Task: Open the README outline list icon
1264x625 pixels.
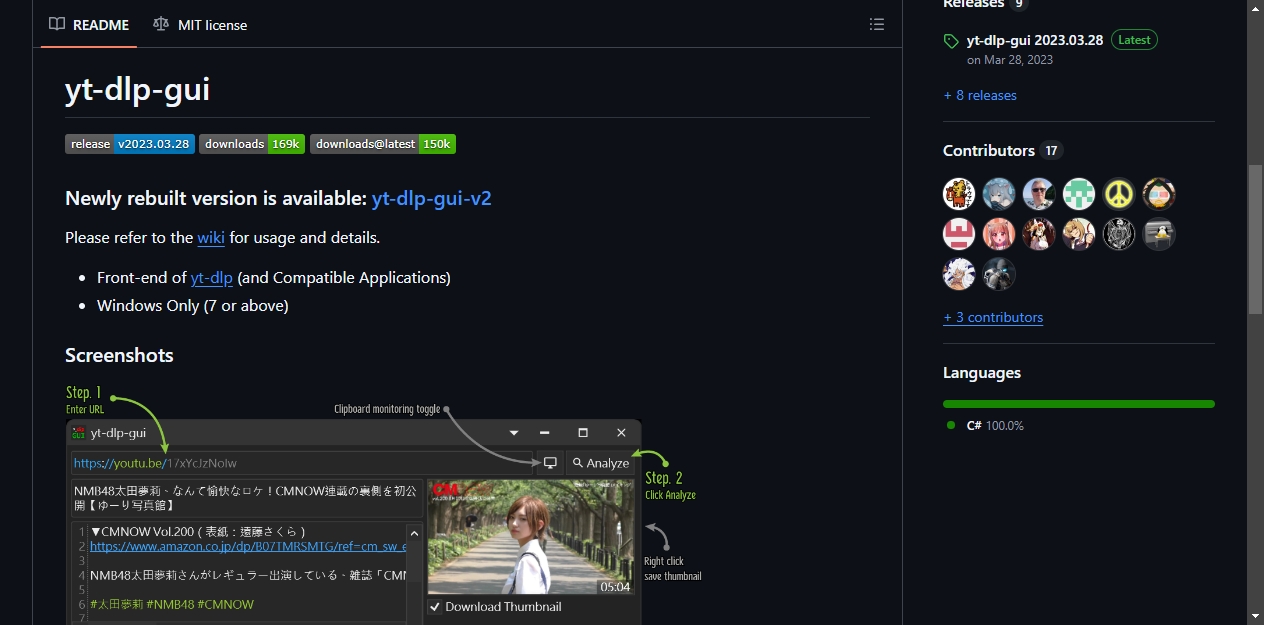Action: click(877, 24)
